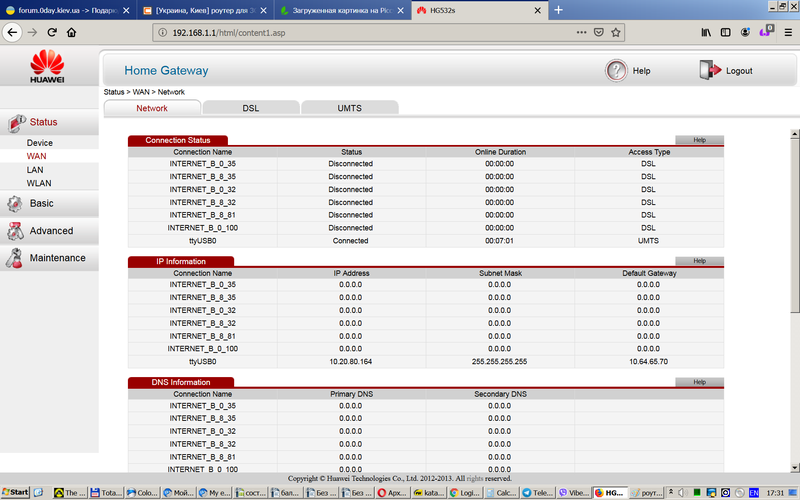Click the Logout door icon
This screenshot has height=500, width=800.
pos(709,71)
